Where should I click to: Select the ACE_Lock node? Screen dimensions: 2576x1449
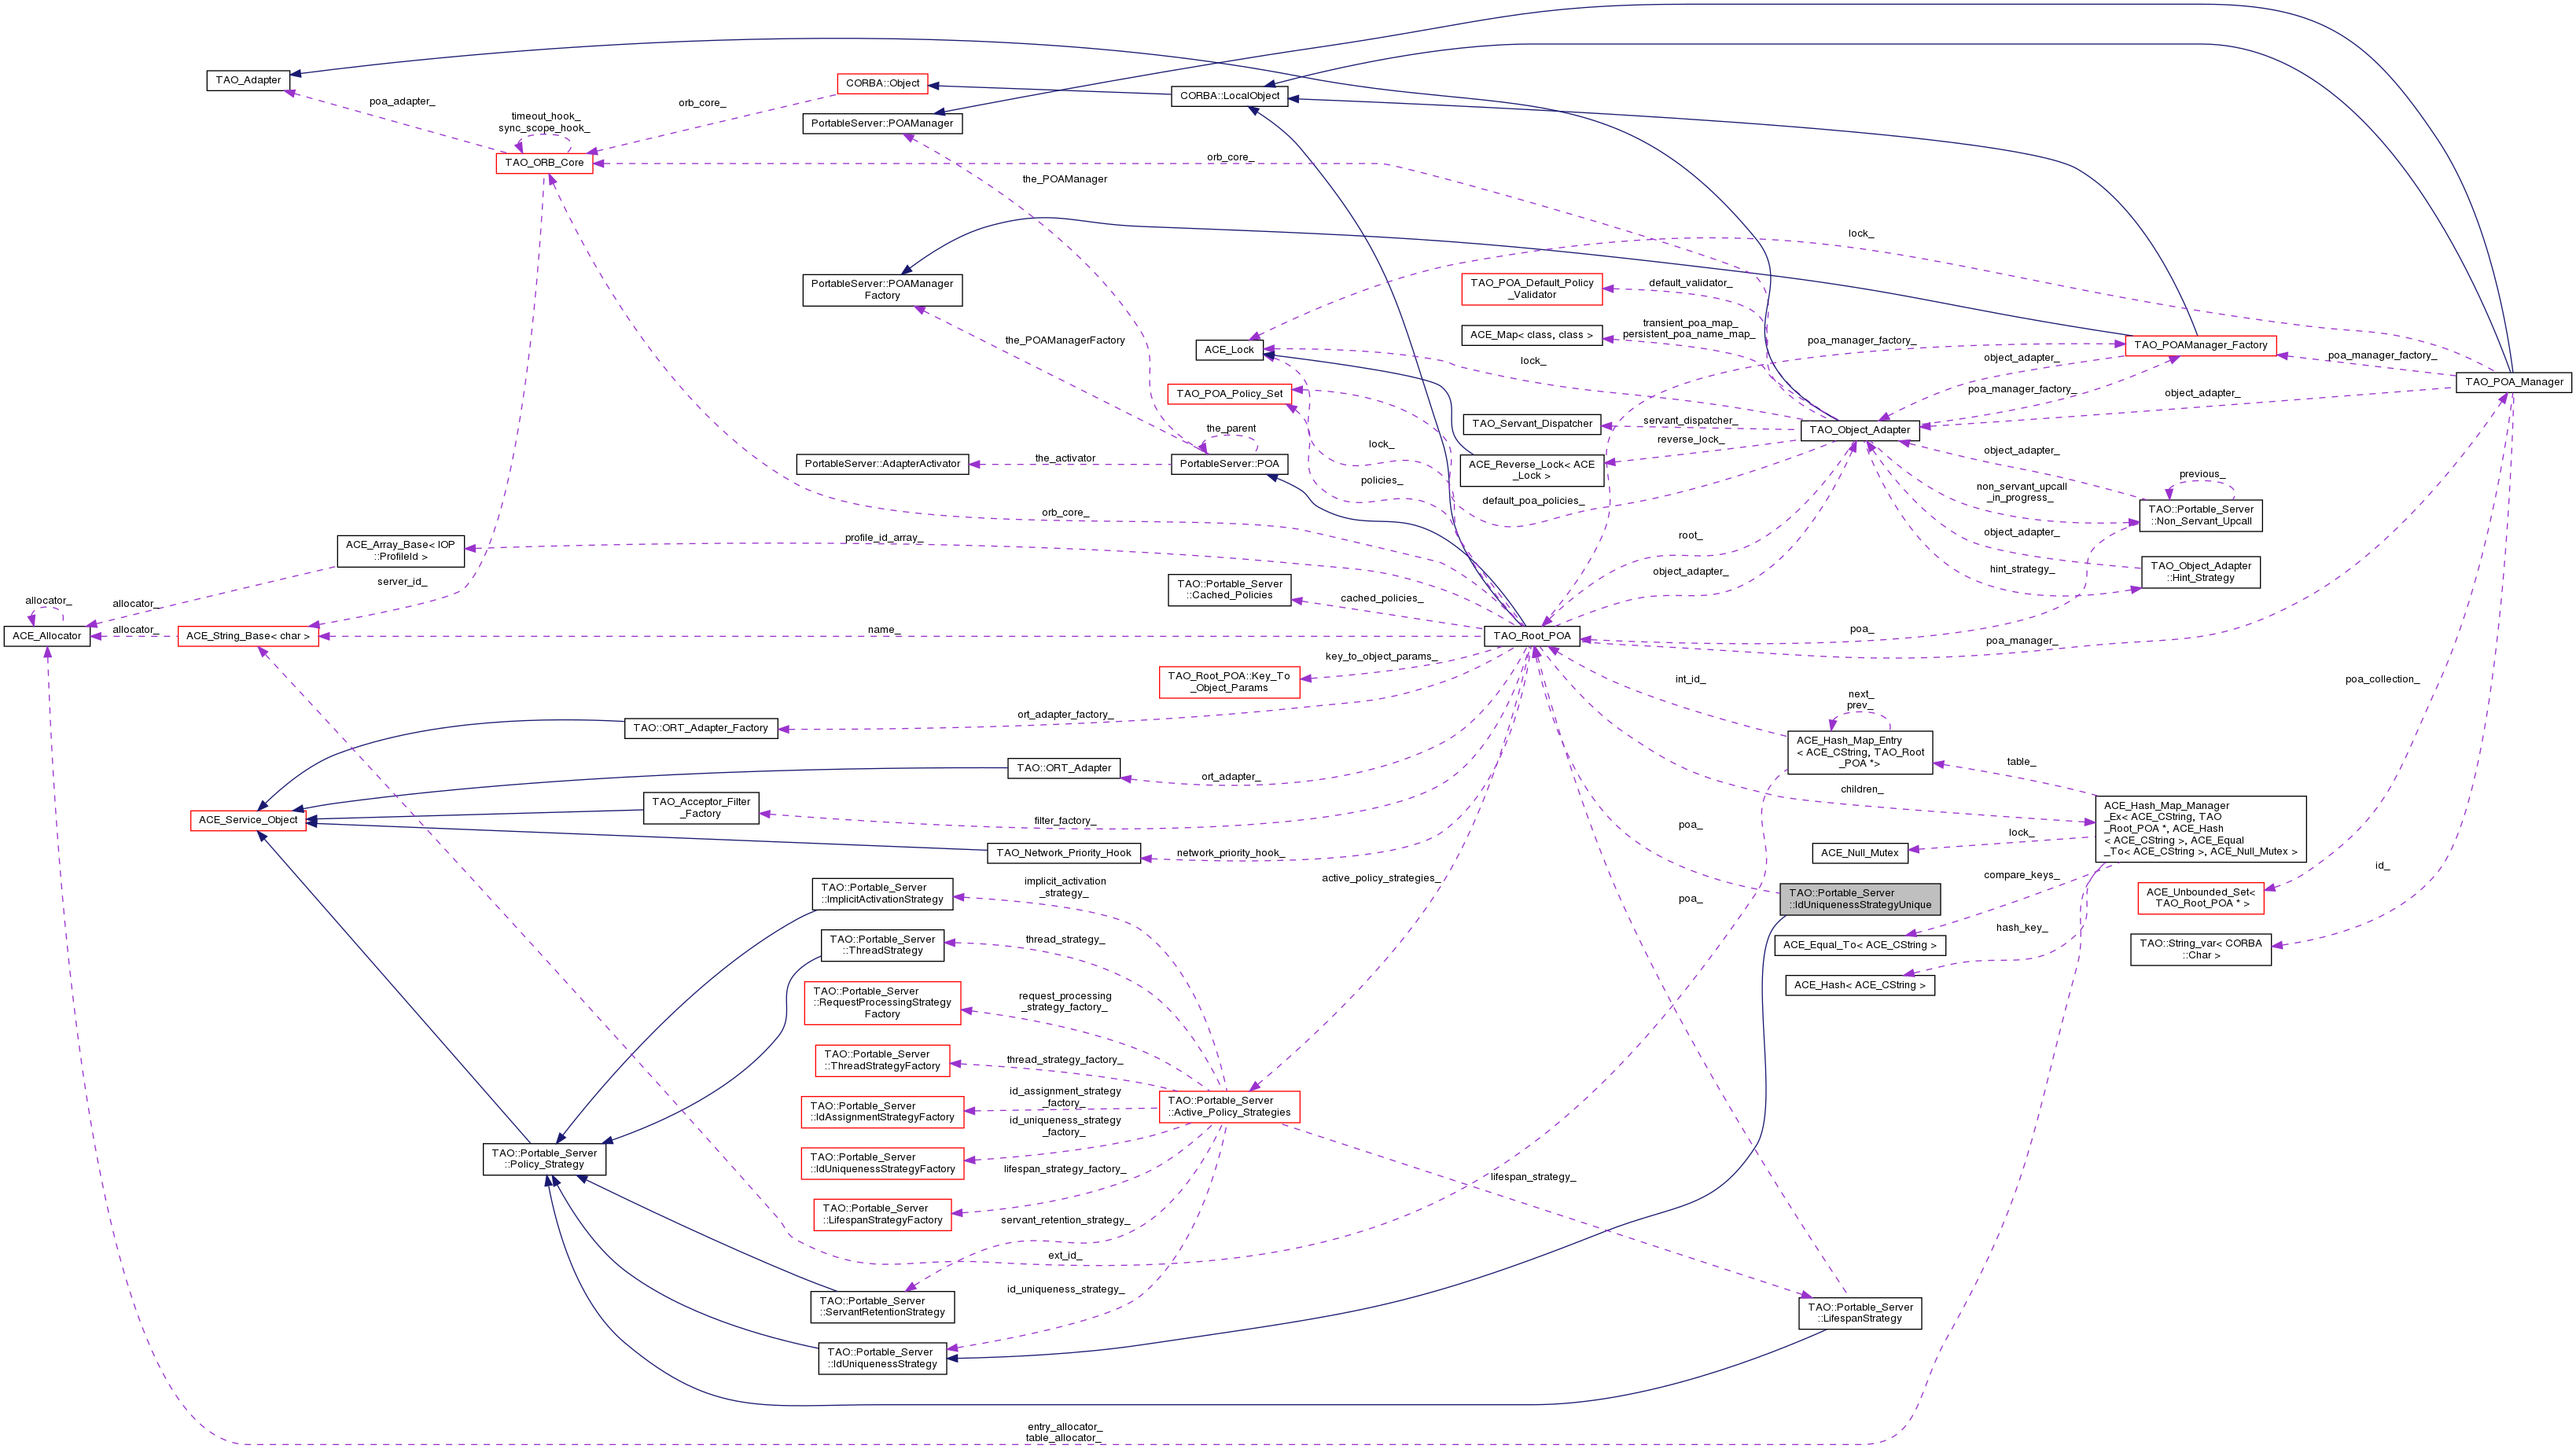click(x=1229, y=350)
